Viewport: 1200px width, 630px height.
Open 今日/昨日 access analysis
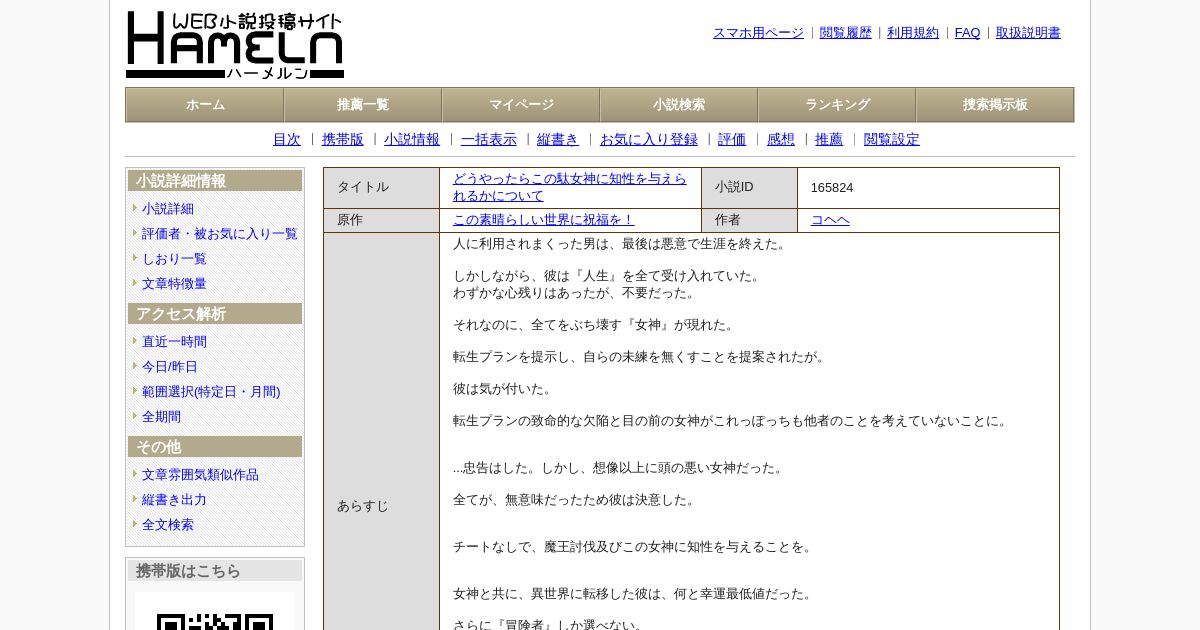click(170, 367)
